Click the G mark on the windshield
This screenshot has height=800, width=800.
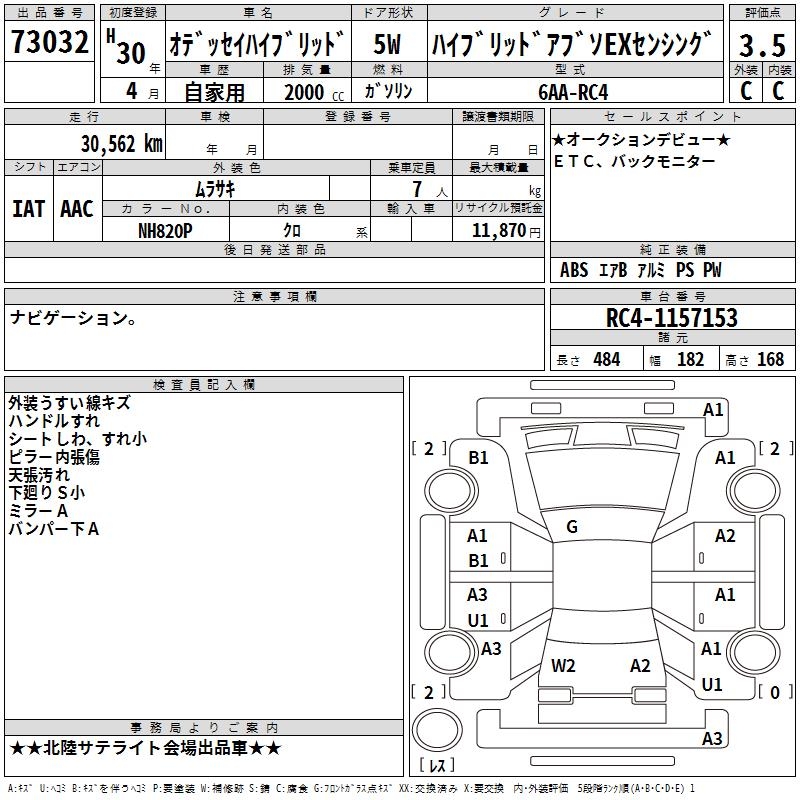[x=572, y=527]
